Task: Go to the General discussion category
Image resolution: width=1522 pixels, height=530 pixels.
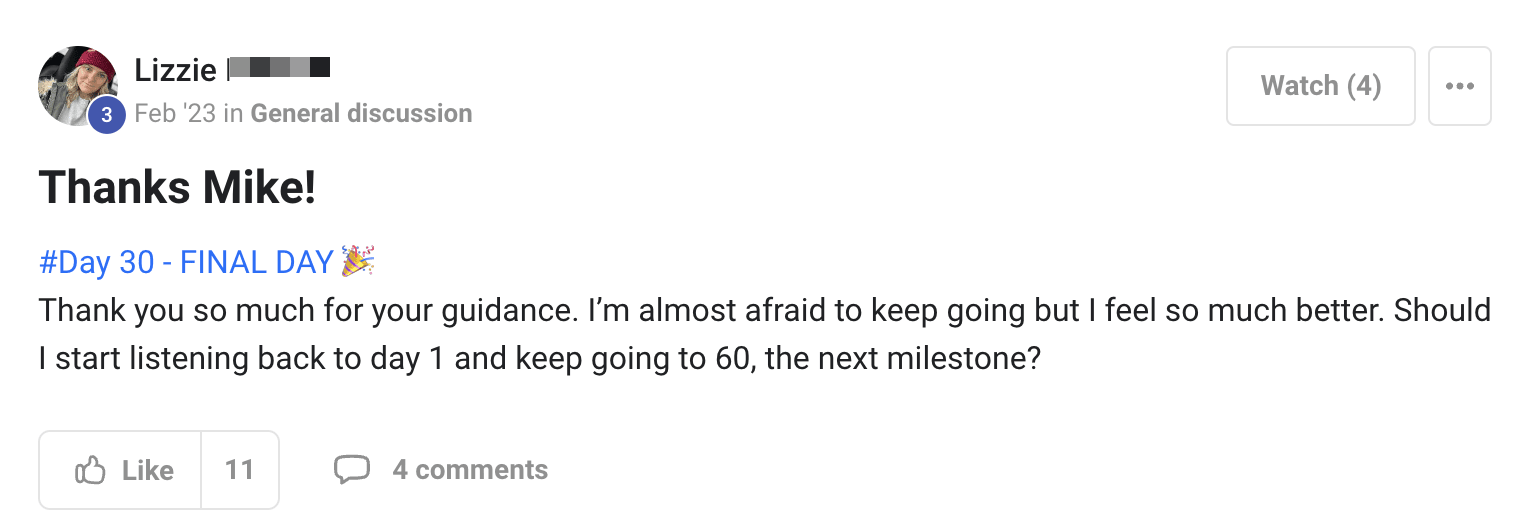Action: click(361, 113)
